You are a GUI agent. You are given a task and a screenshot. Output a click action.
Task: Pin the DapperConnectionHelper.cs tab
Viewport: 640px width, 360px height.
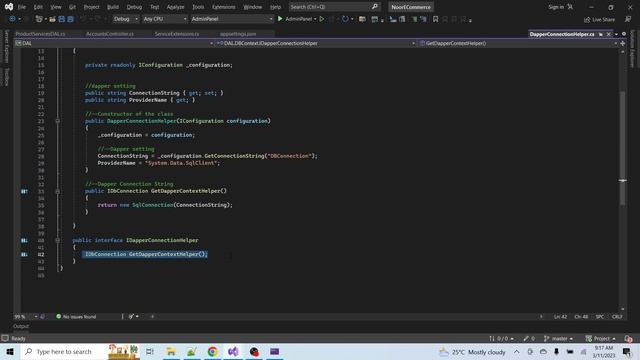[x=601, y=34]
